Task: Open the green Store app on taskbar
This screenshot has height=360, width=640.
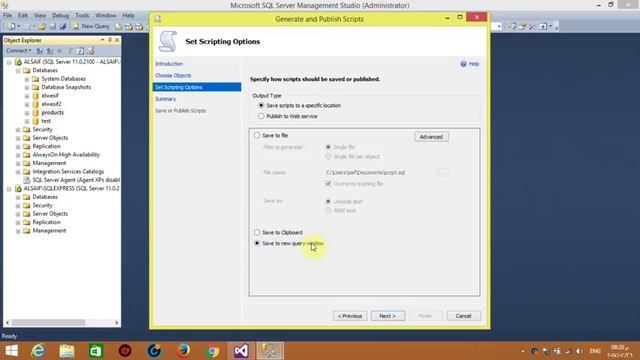Action: click(96, 351)
